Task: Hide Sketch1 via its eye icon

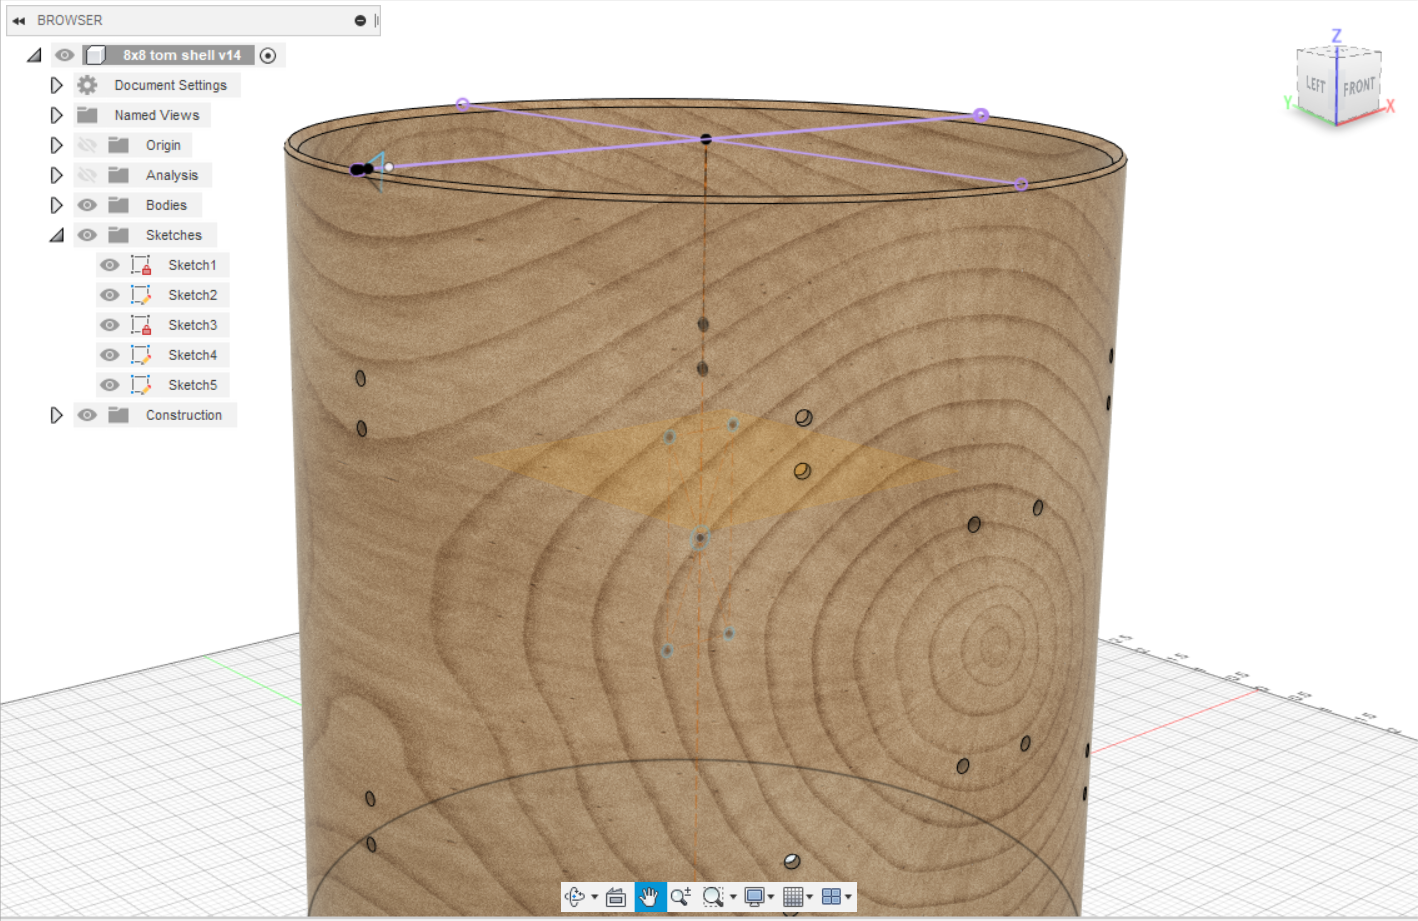Action: tap(110, 265)
